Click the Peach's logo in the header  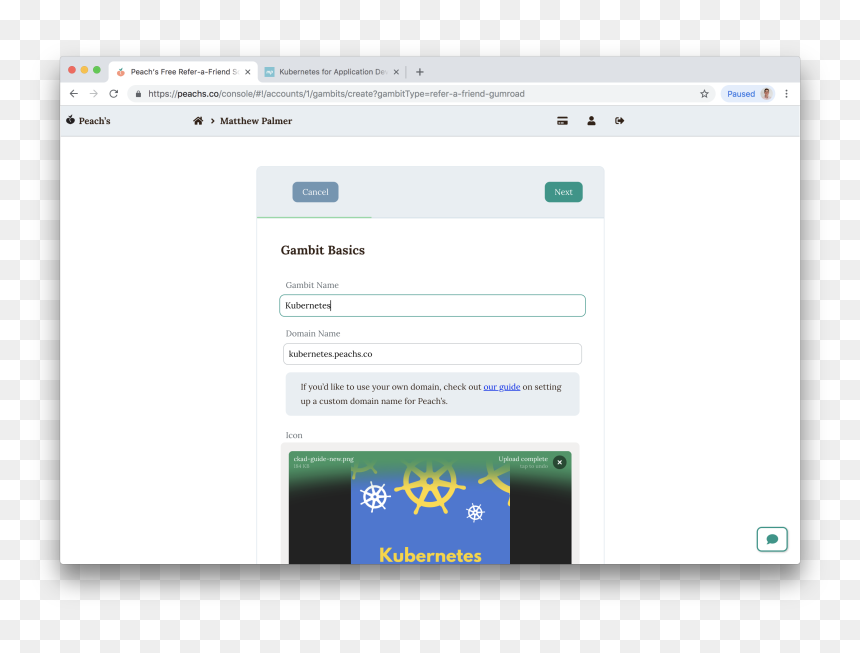pos(88,121)
